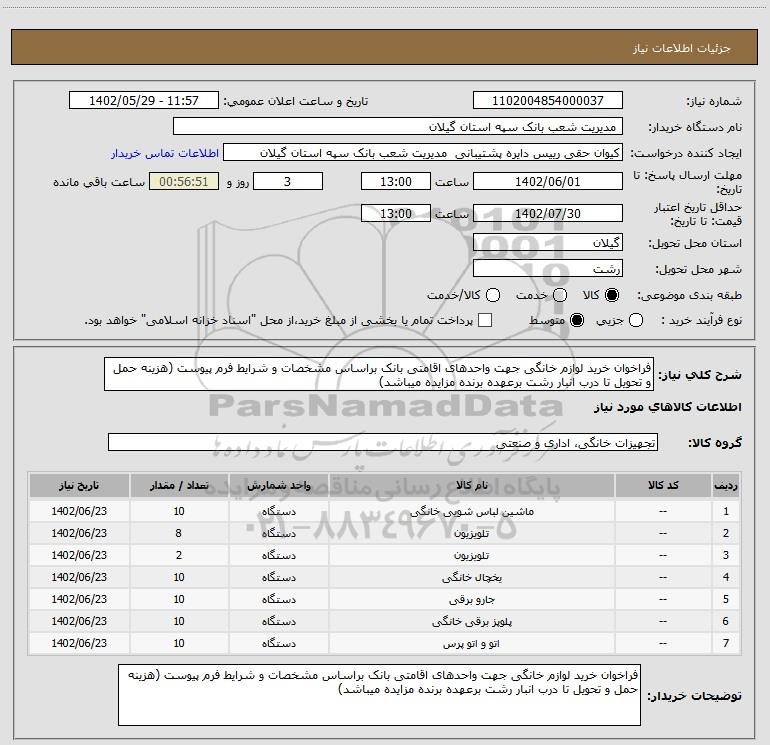Click the تاریخ نیاز column header
Viewport: 770px width, 745px height.
[x=80, y=485]
